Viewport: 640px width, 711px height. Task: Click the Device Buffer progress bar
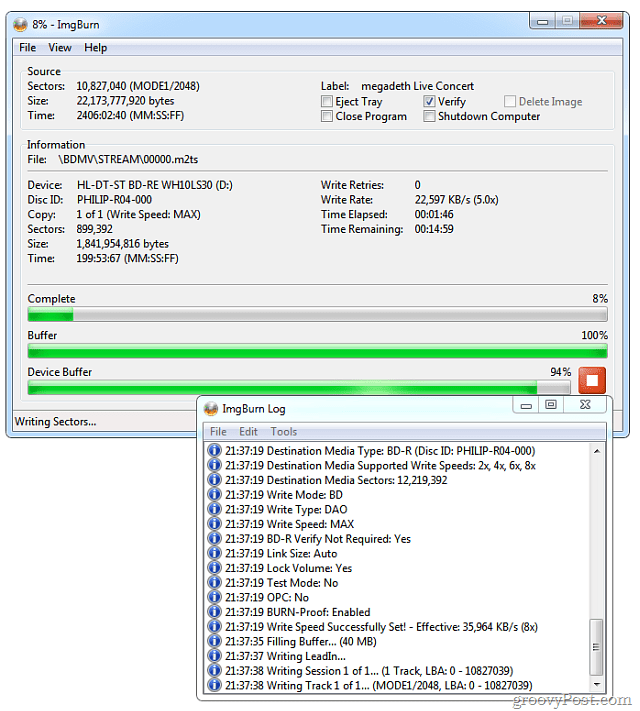tap(299, 387)
